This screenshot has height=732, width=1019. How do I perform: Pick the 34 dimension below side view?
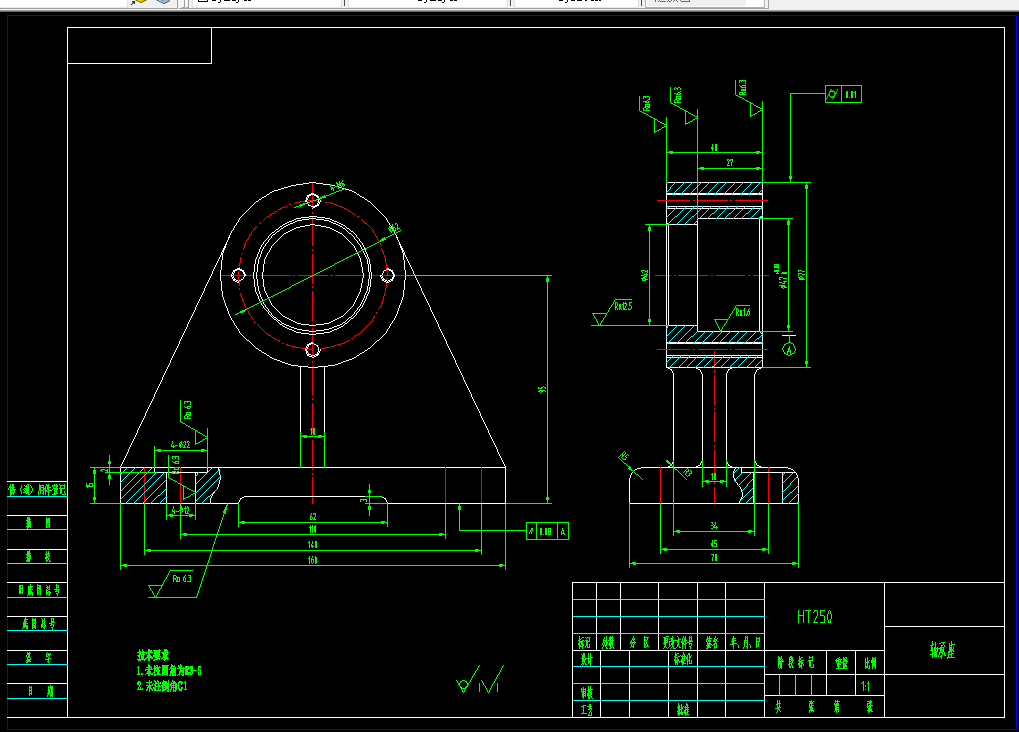tap(714, 525)
